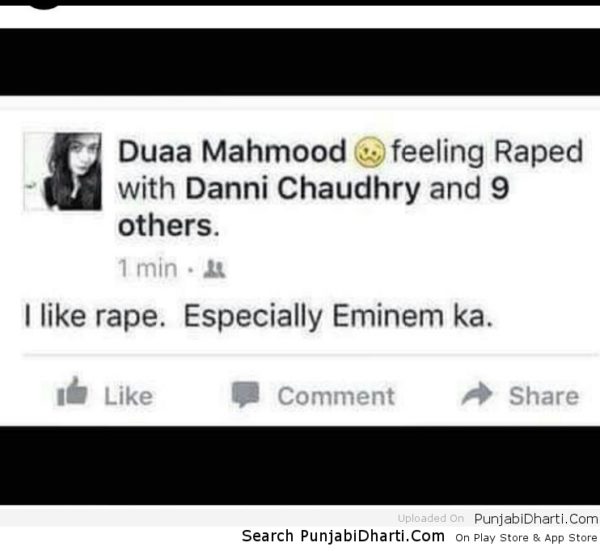Open tagged friend Danni Chaudhry's profile
This screenshot has height=551, width=600.
coord(303,189)
